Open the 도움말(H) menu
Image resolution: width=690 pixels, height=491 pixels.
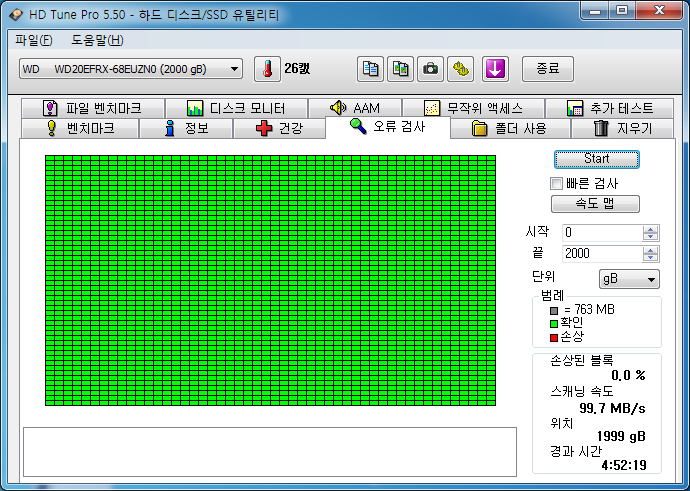[97, 40]
